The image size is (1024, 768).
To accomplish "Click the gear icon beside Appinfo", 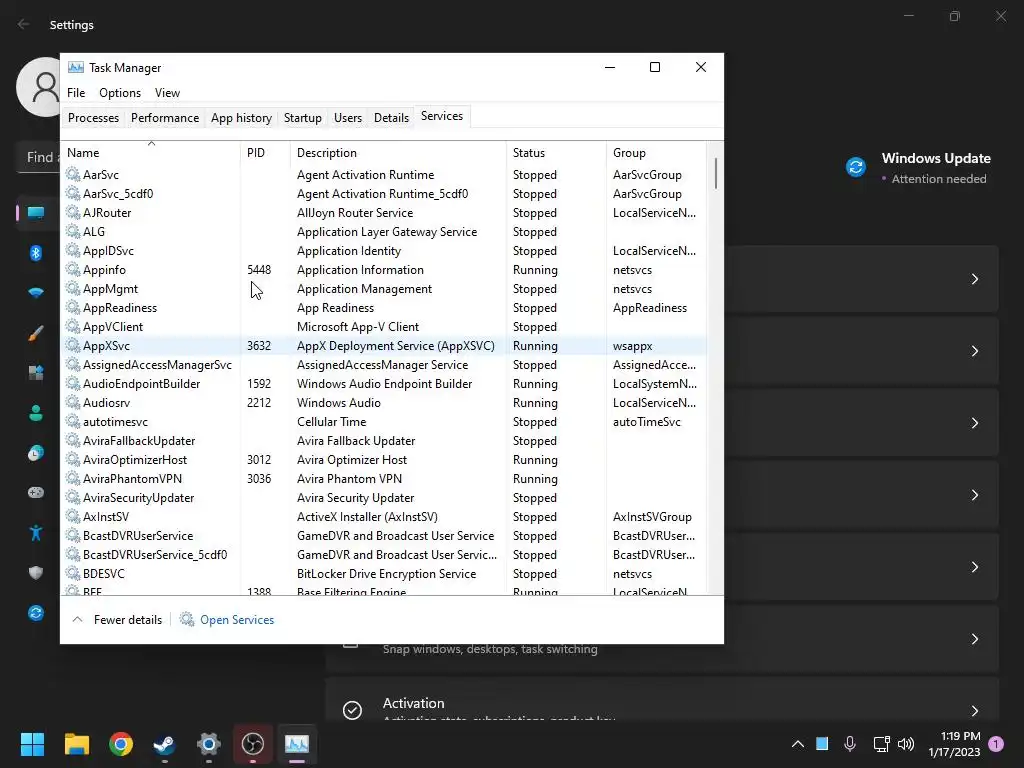I will (72, 269).
